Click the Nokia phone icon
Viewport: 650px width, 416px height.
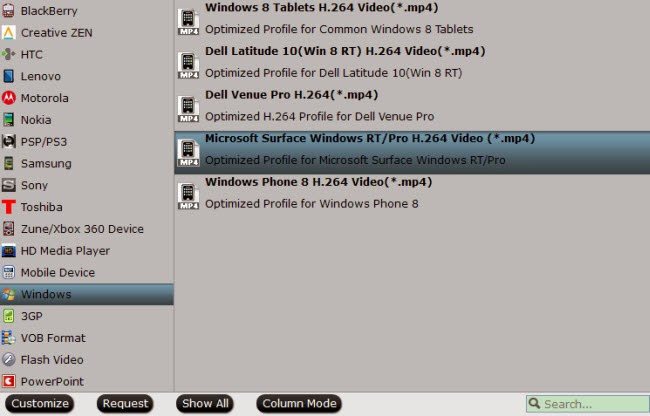(8, 120)
